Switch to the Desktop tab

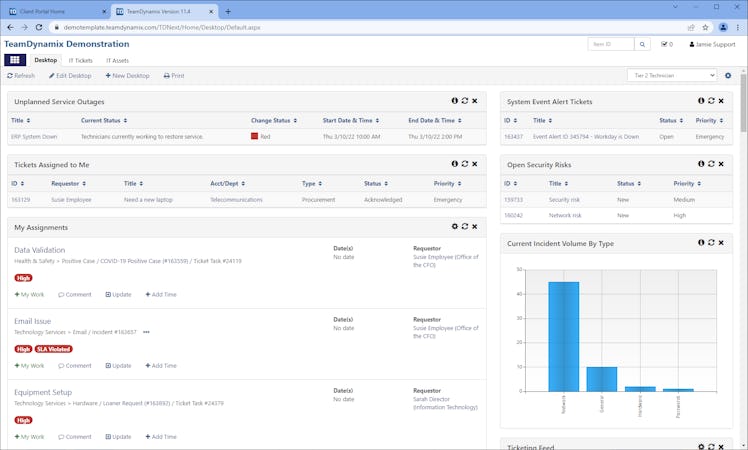pos(46,60)
